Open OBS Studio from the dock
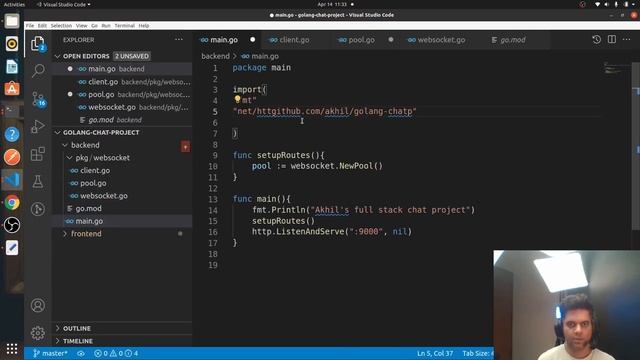 pyautogui.click(x=12, y=225)
